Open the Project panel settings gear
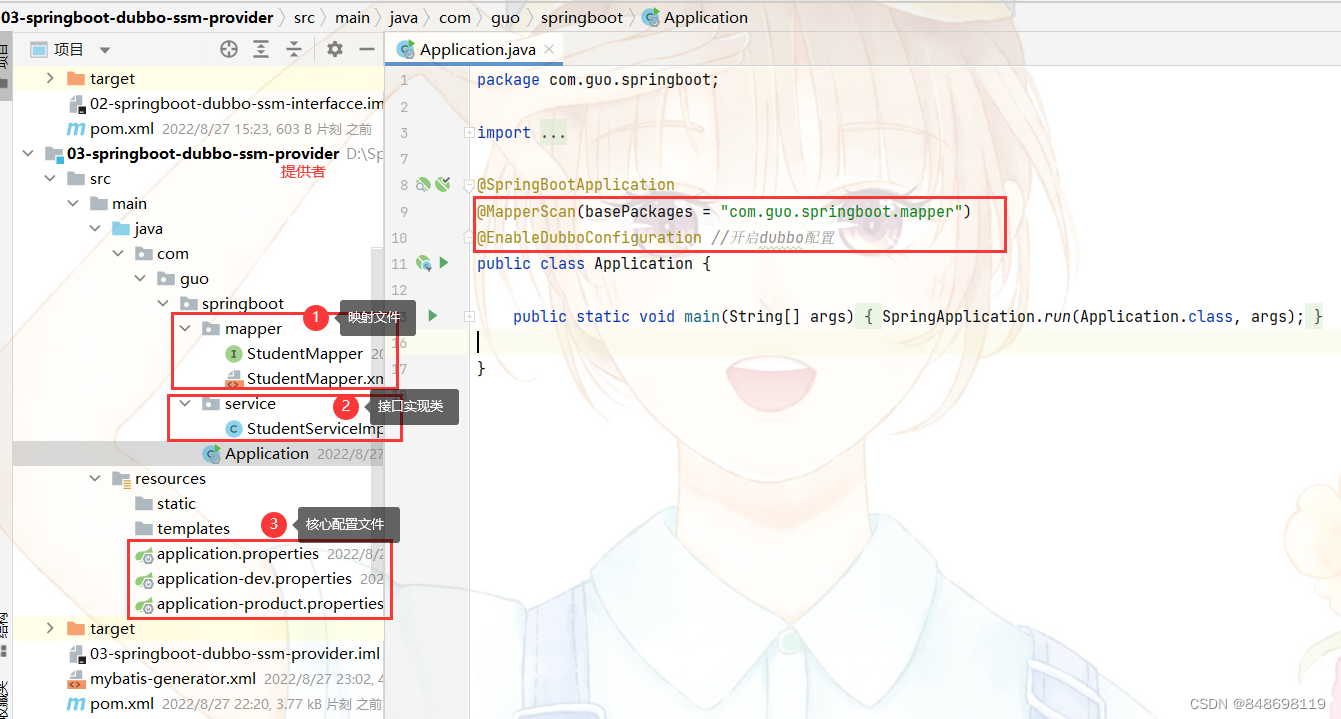The image size is (1341, 719). coord(334,48)
